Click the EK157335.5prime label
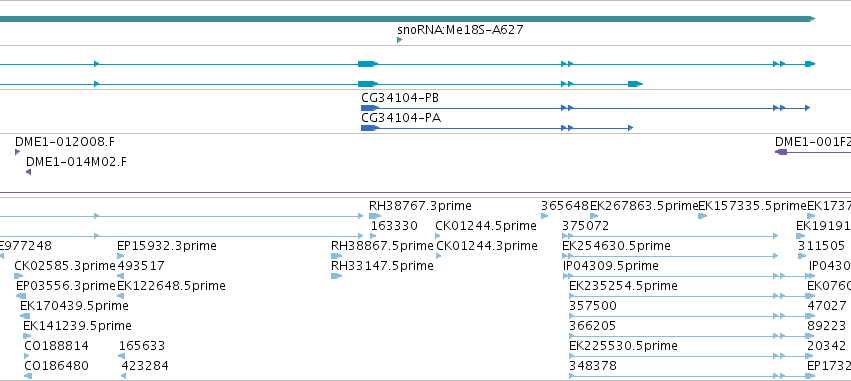Screen dimensions: 851x381 752,206
